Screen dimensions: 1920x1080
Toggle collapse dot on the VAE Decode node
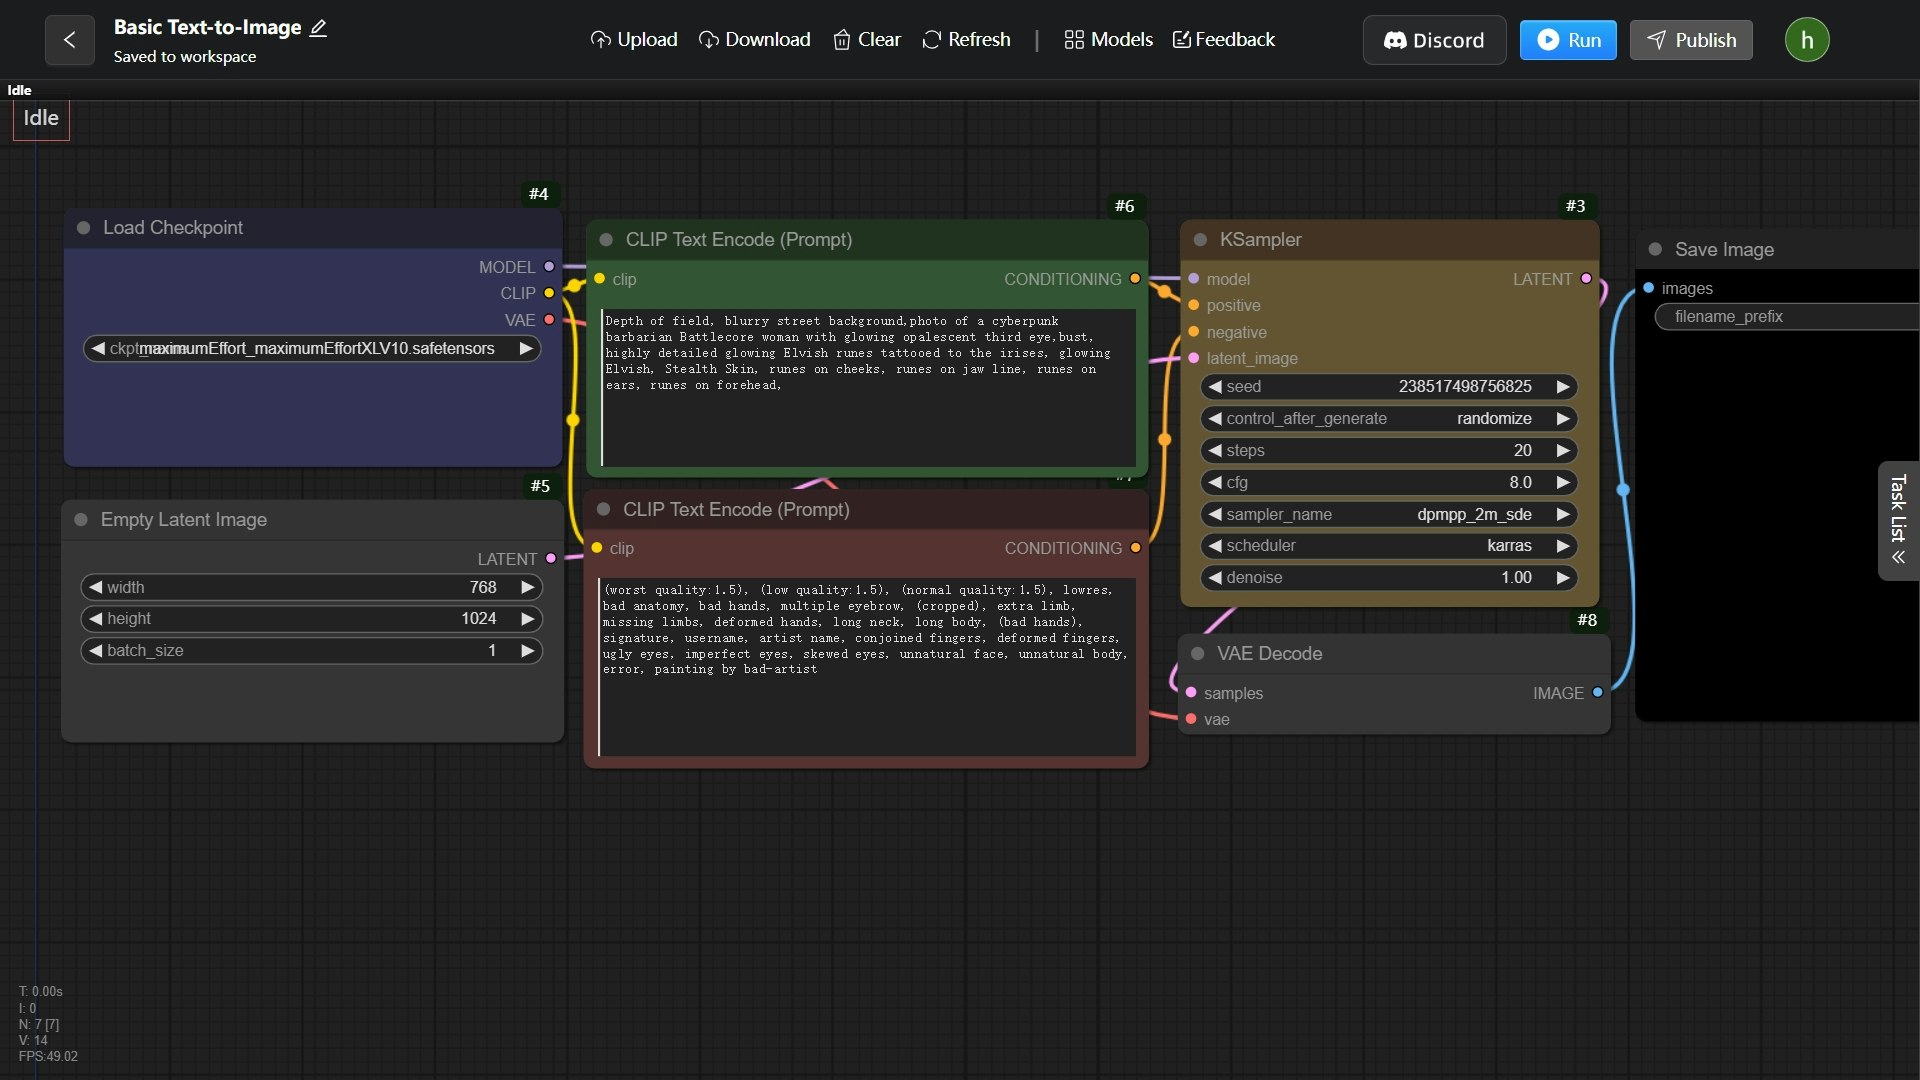pyautogui.click(x=1197, y=654)
